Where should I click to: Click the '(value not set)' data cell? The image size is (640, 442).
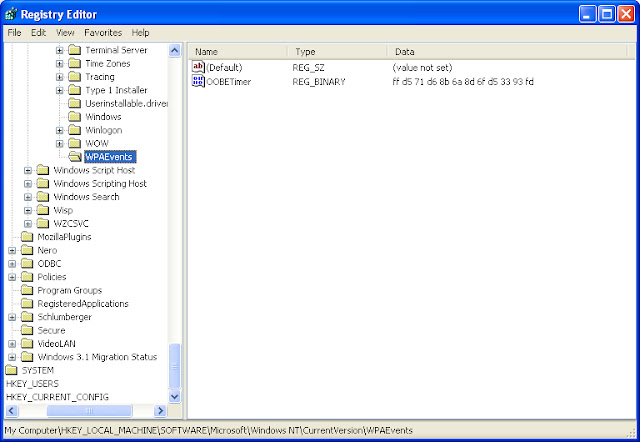422,68
